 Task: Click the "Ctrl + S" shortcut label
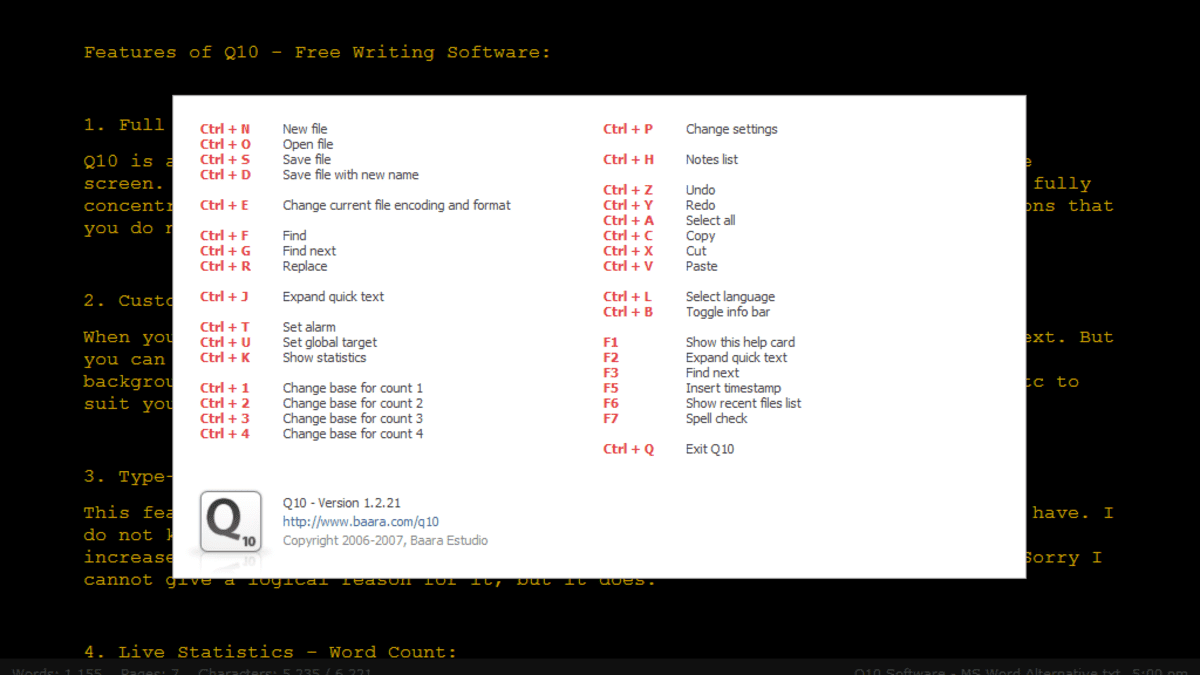point(225,159)
